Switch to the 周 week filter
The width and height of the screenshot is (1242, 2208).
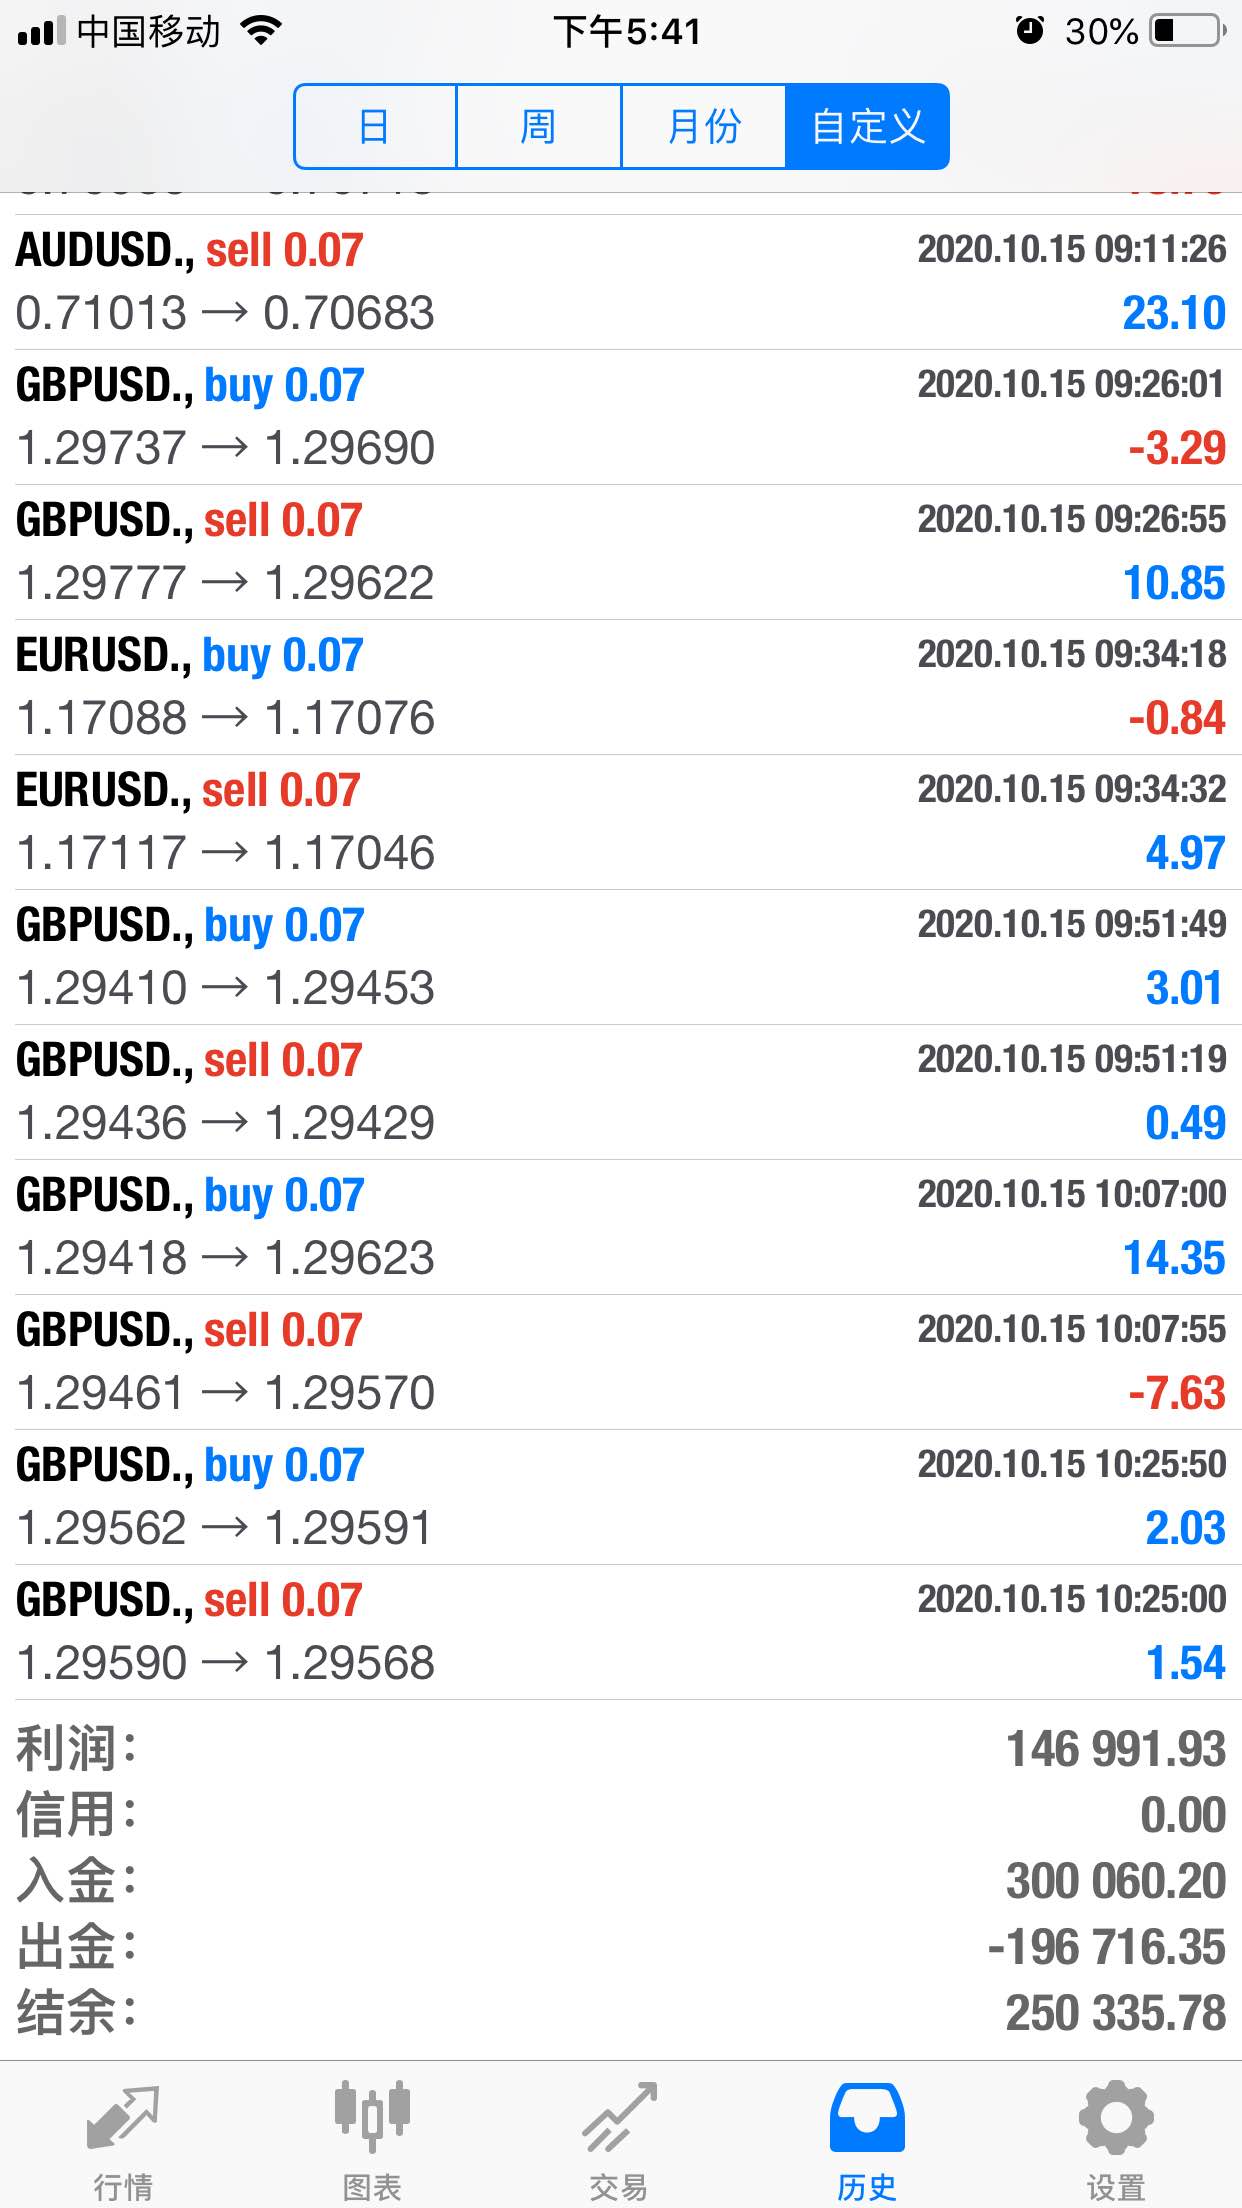click(539, 127)
